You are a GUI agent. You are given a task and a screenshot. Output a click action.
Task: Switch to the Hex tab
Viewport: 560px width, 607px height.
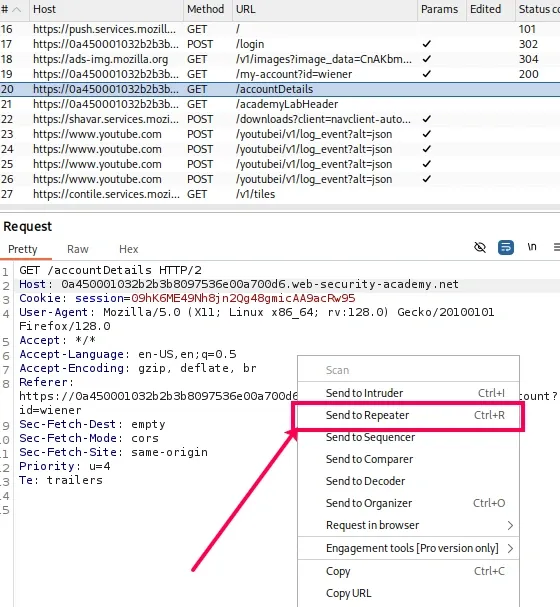(128, 249)
